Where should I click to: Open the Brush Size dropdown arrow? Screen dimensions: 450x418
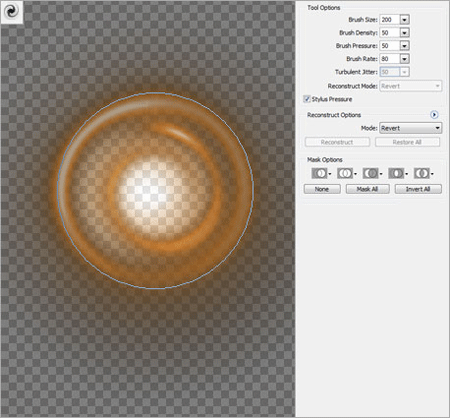(x=404, y=20)
